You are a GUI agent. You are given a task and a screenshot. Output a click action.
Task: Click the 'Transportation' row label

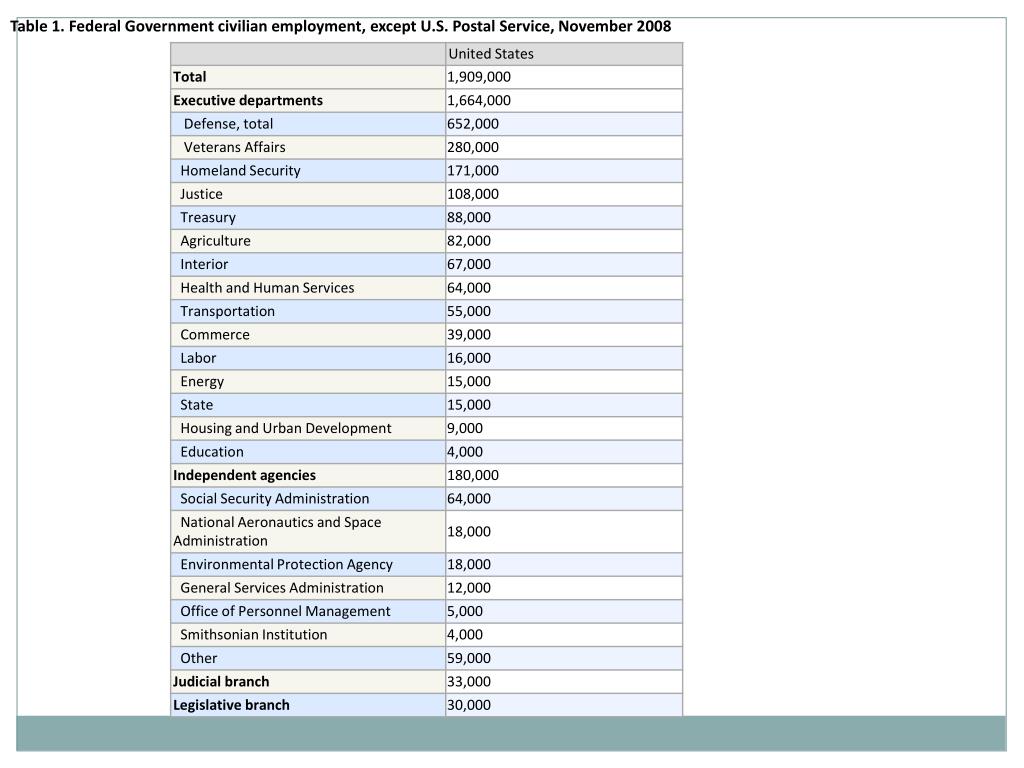point(227,312)
